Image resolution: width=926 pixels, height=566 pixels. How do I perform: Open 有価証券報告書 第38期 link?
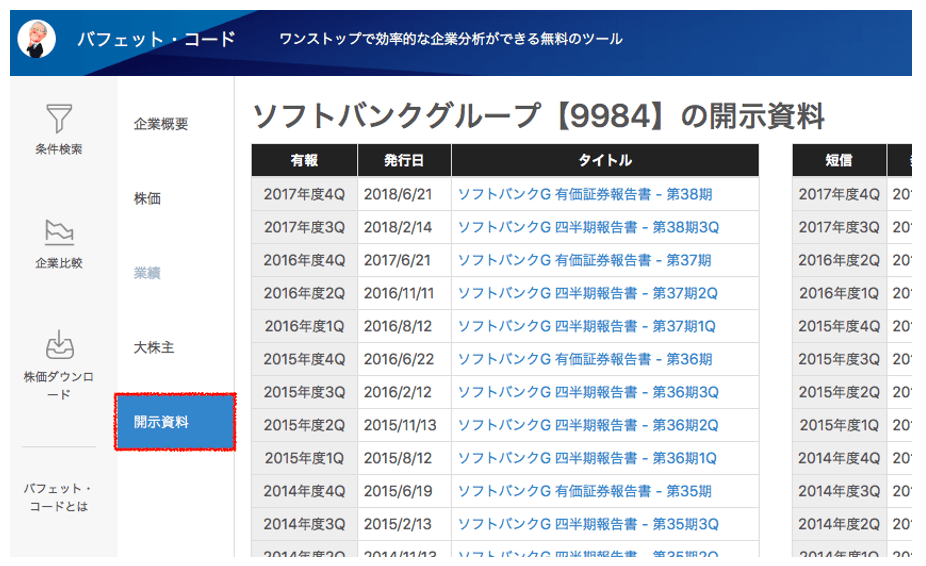(x=585, y=194)
